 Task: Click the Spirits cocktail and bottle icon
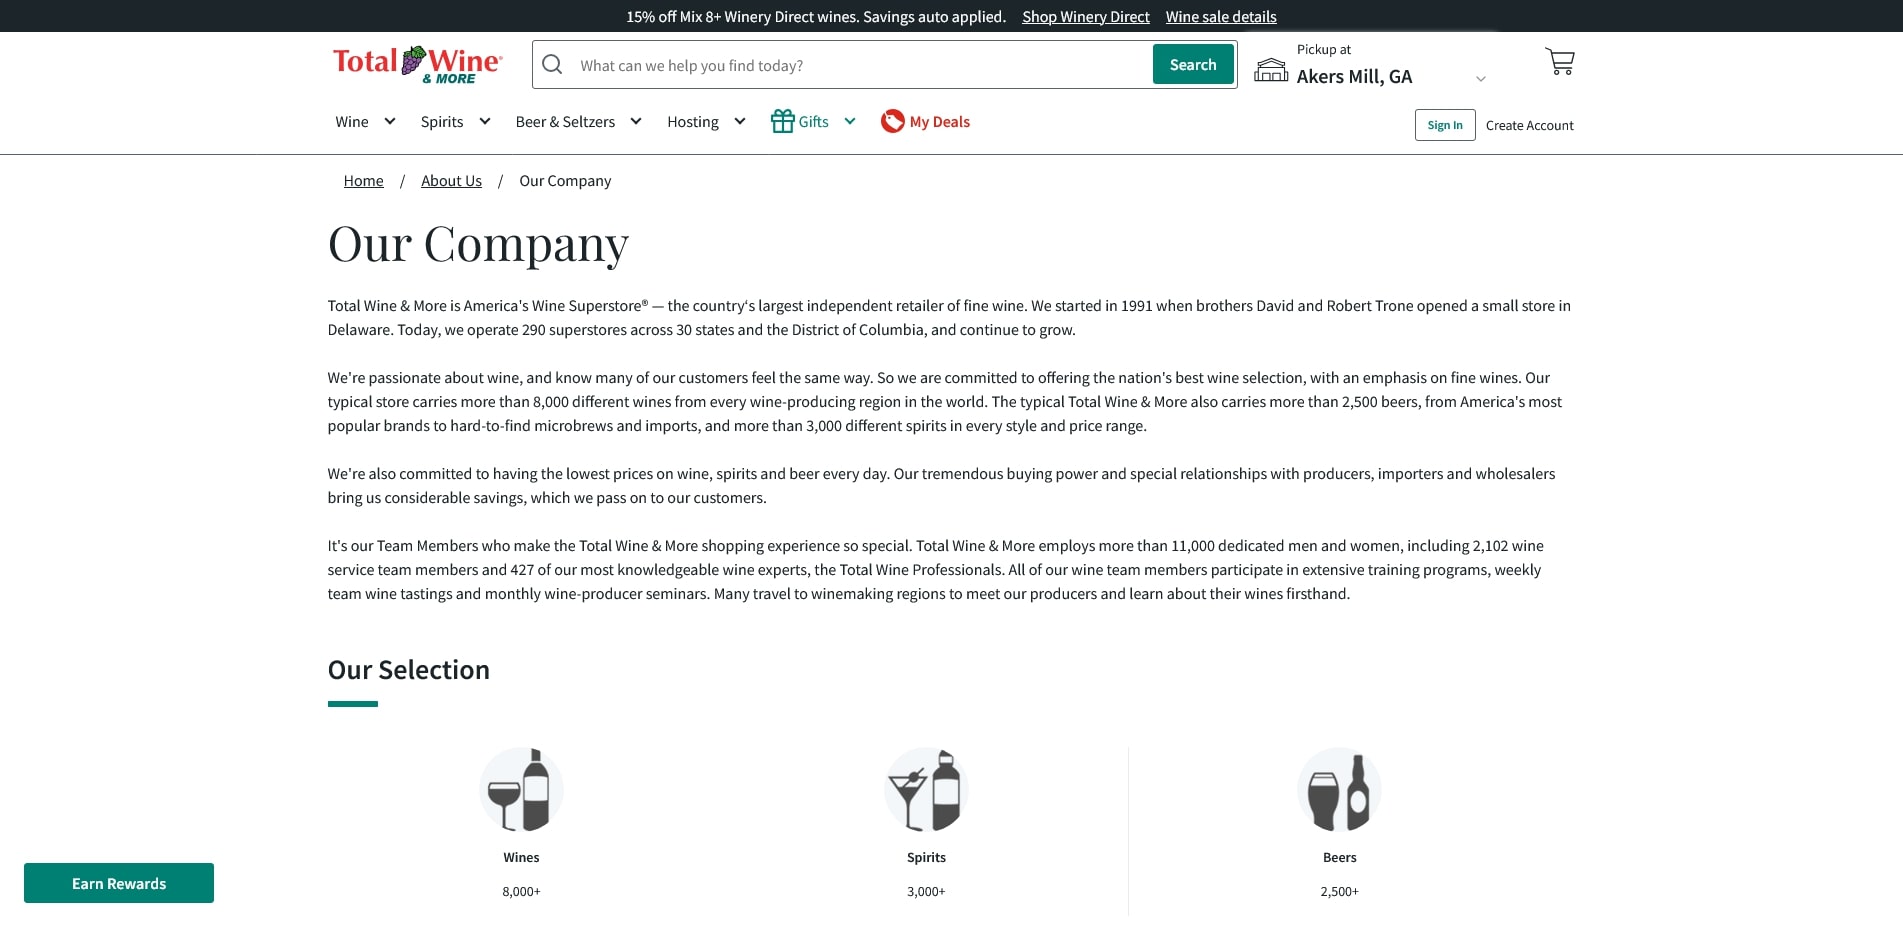point(926,789)
